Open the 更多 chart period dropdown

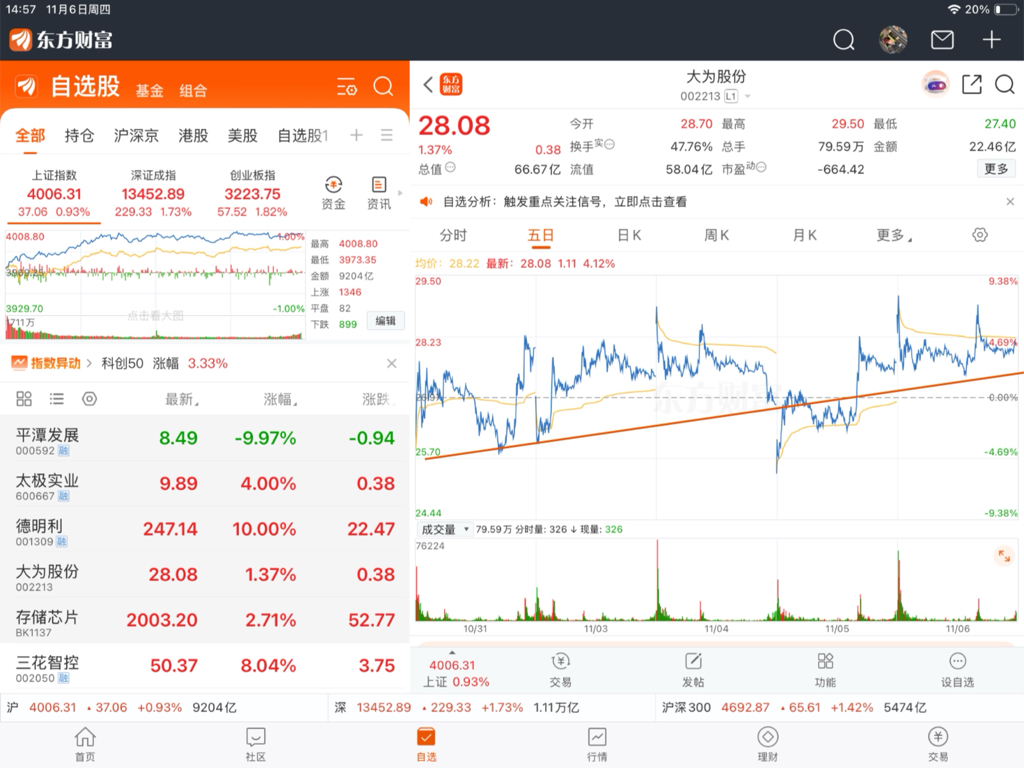click(x=893, y=235)
